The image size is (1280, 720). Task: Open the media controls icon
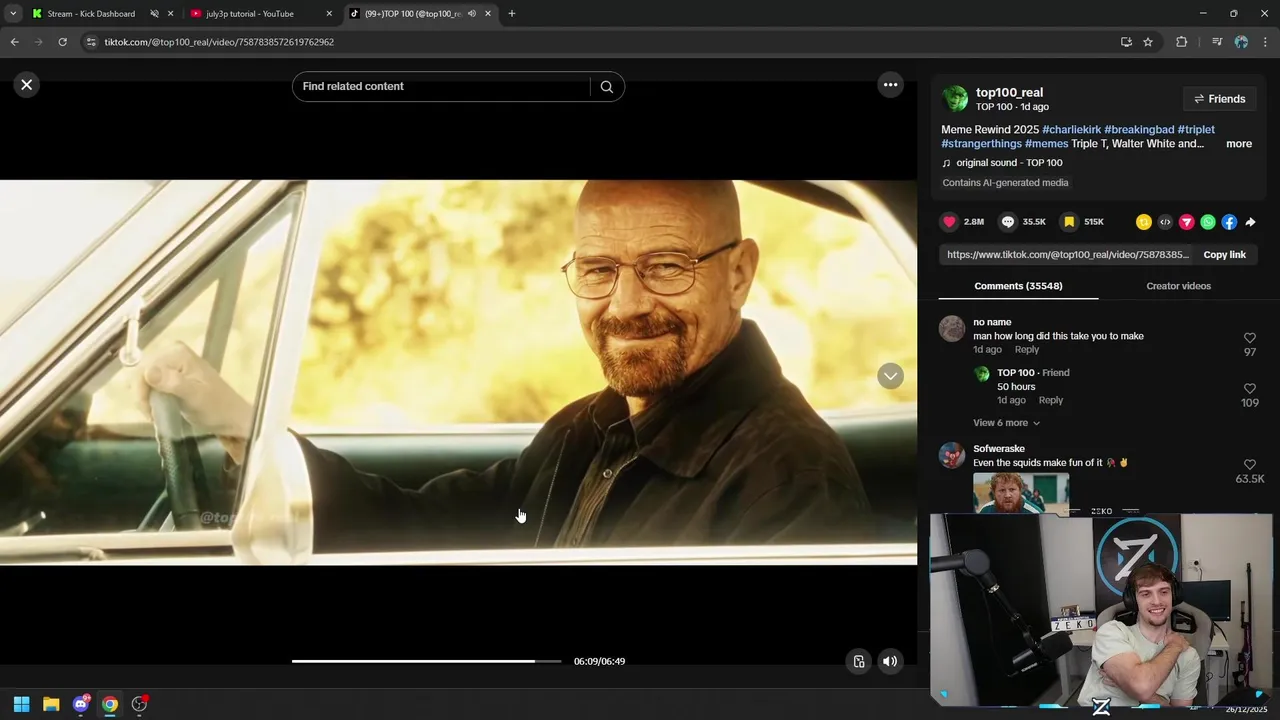click(1216, 42)
